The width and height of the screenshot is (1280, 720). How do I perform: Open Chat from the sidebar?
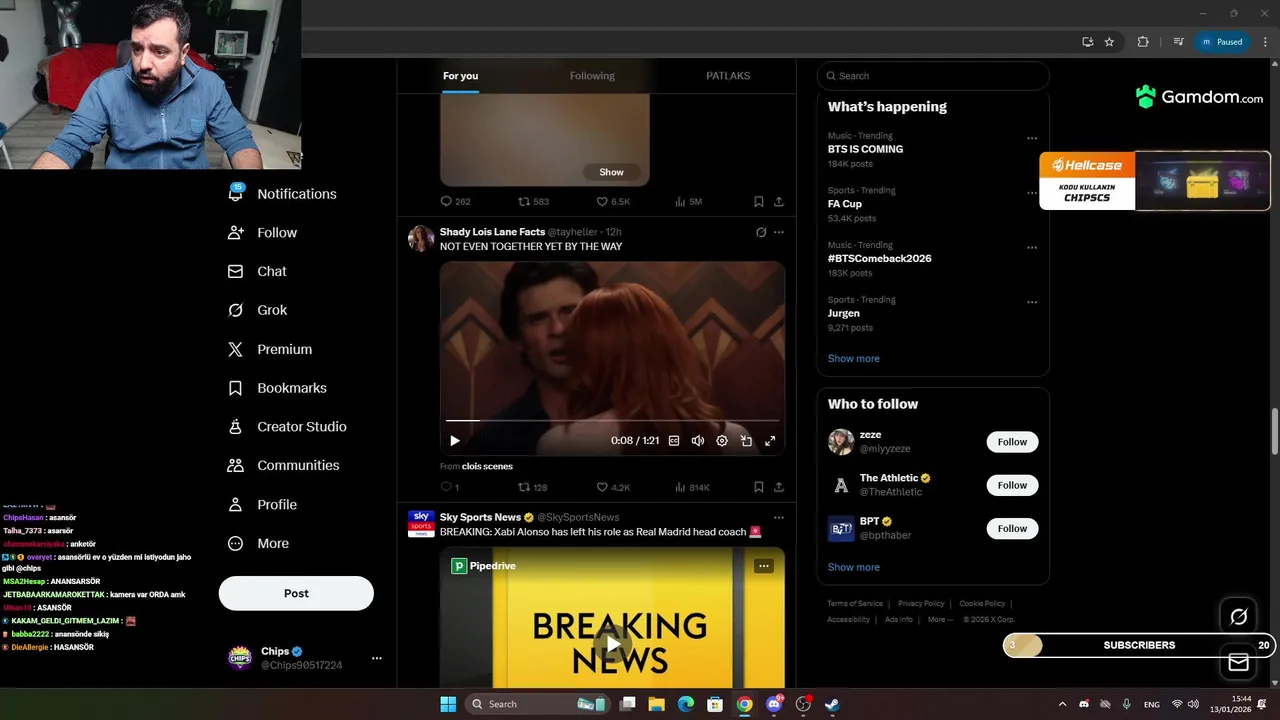point(258,271)
